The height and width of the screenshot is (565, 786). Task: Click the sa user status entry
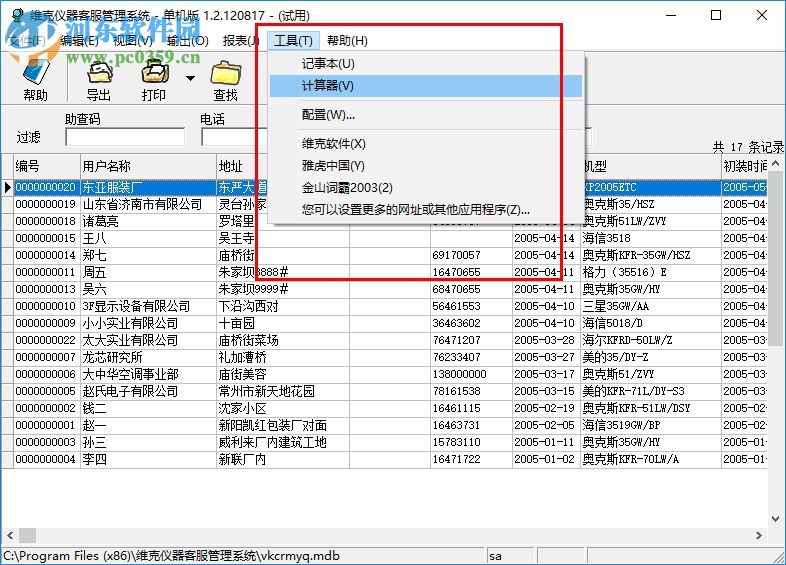click(495, 556)
